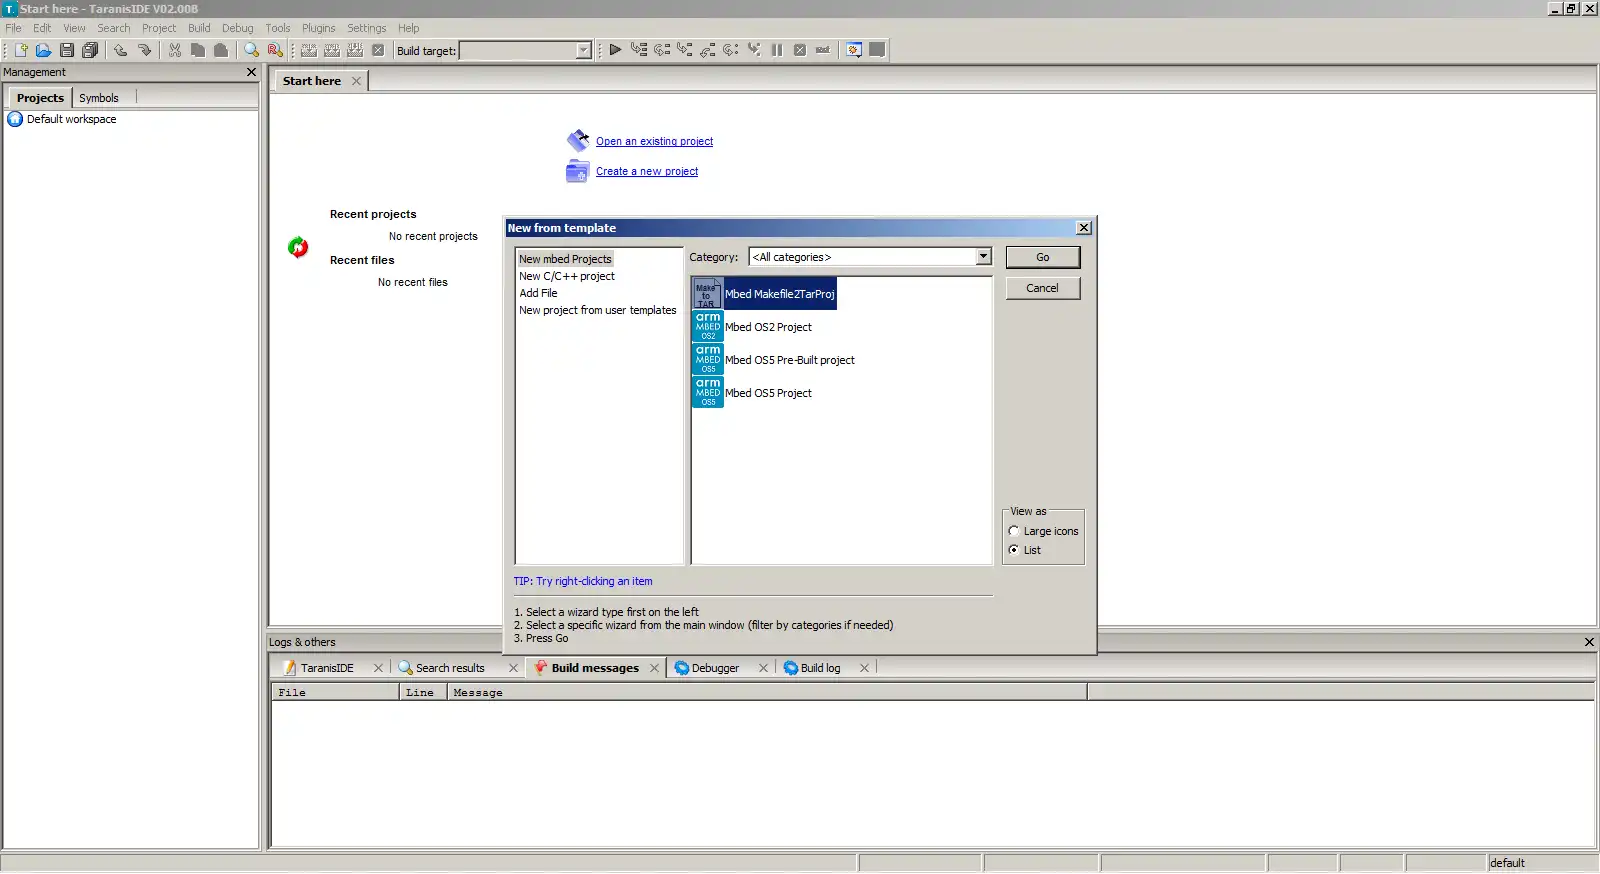This screenshot has height=874, width=1600.
Task: Click the Redo toolbar icon
Action: 144,50
